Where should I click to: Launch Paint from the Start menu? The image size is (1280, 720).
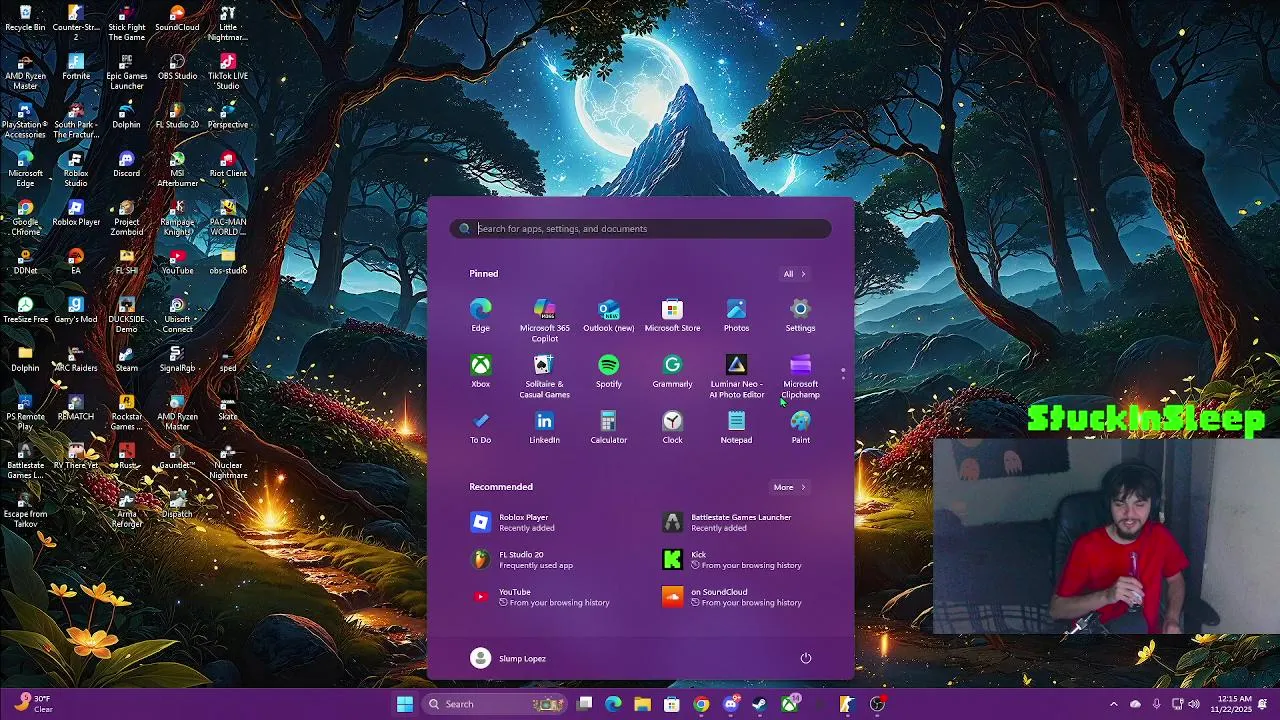click(x=800, y=427)
